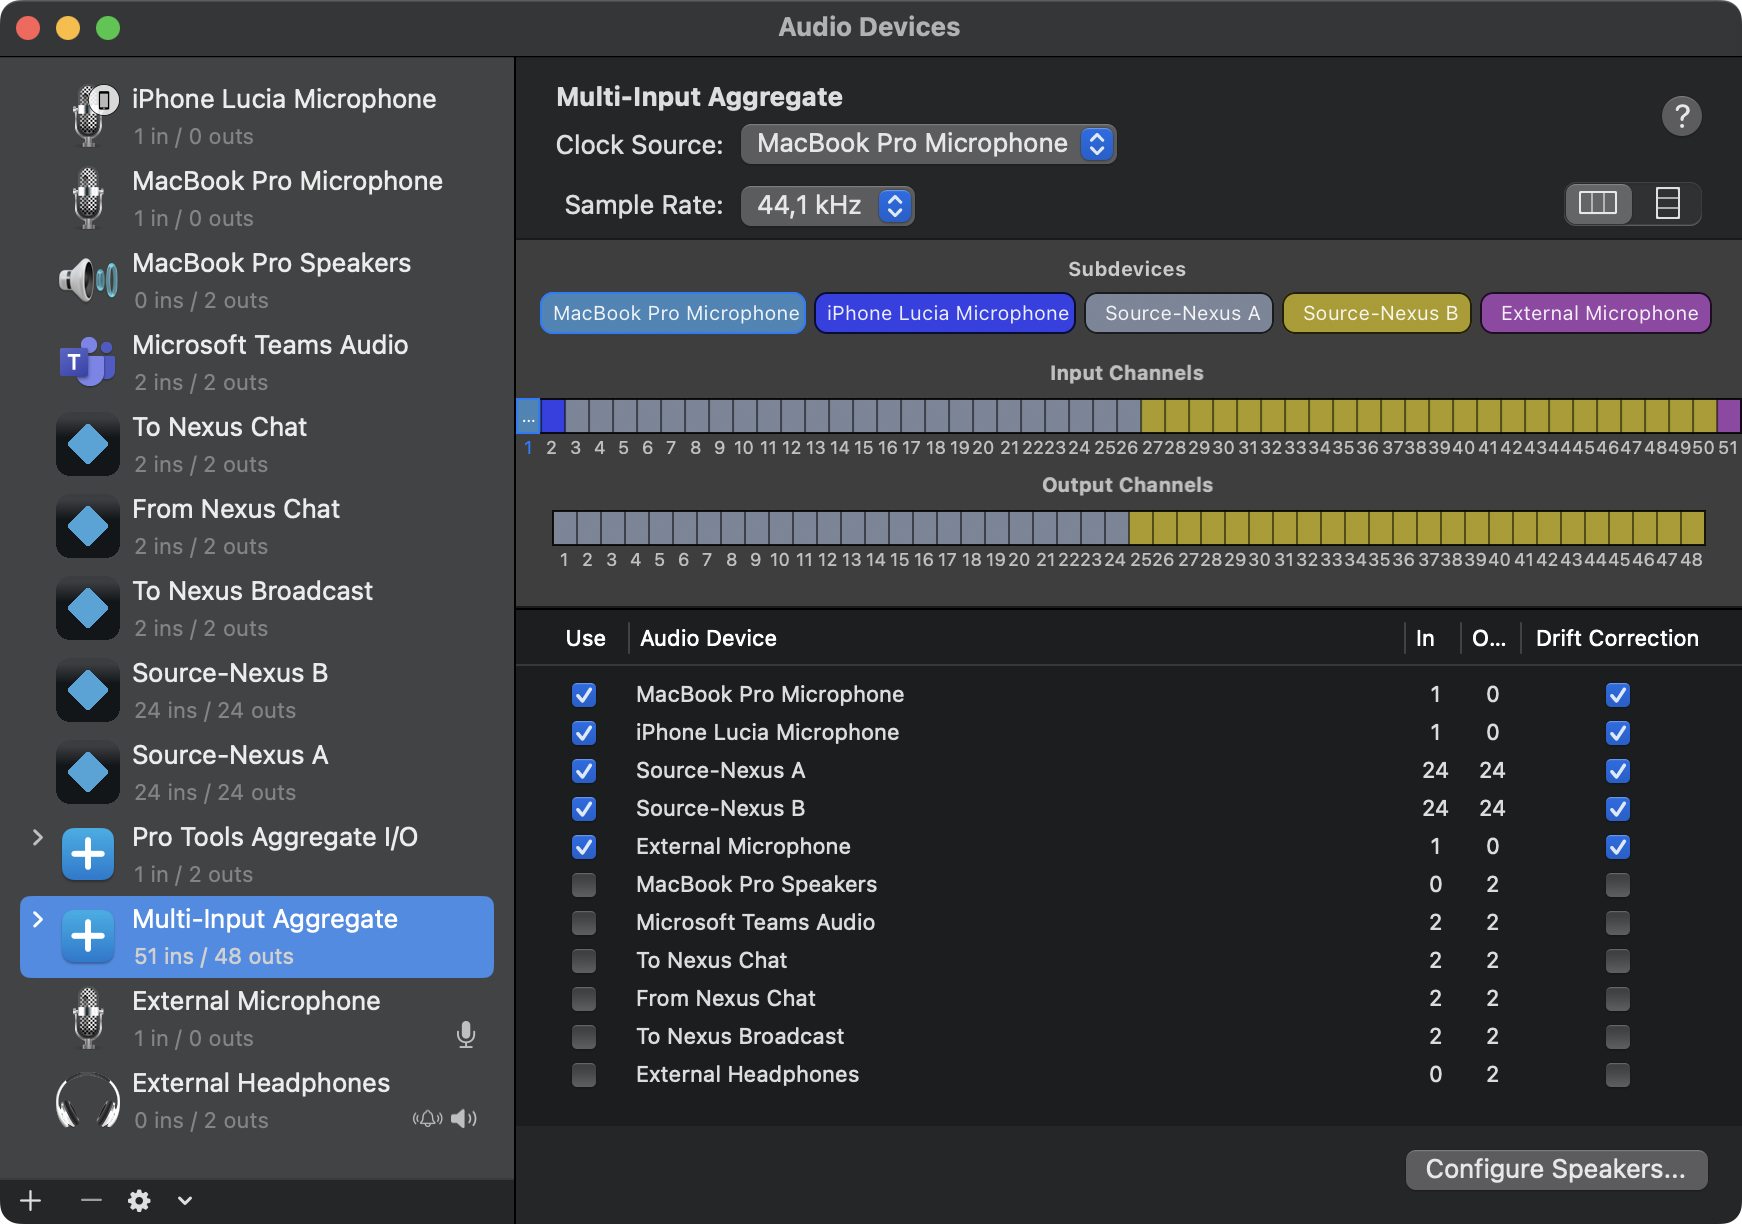The width and height of the screenshot is (1742, 1224).
Task: Enable the MacBook Pro Speakers Use checkbox
Action: click(584, 885)
